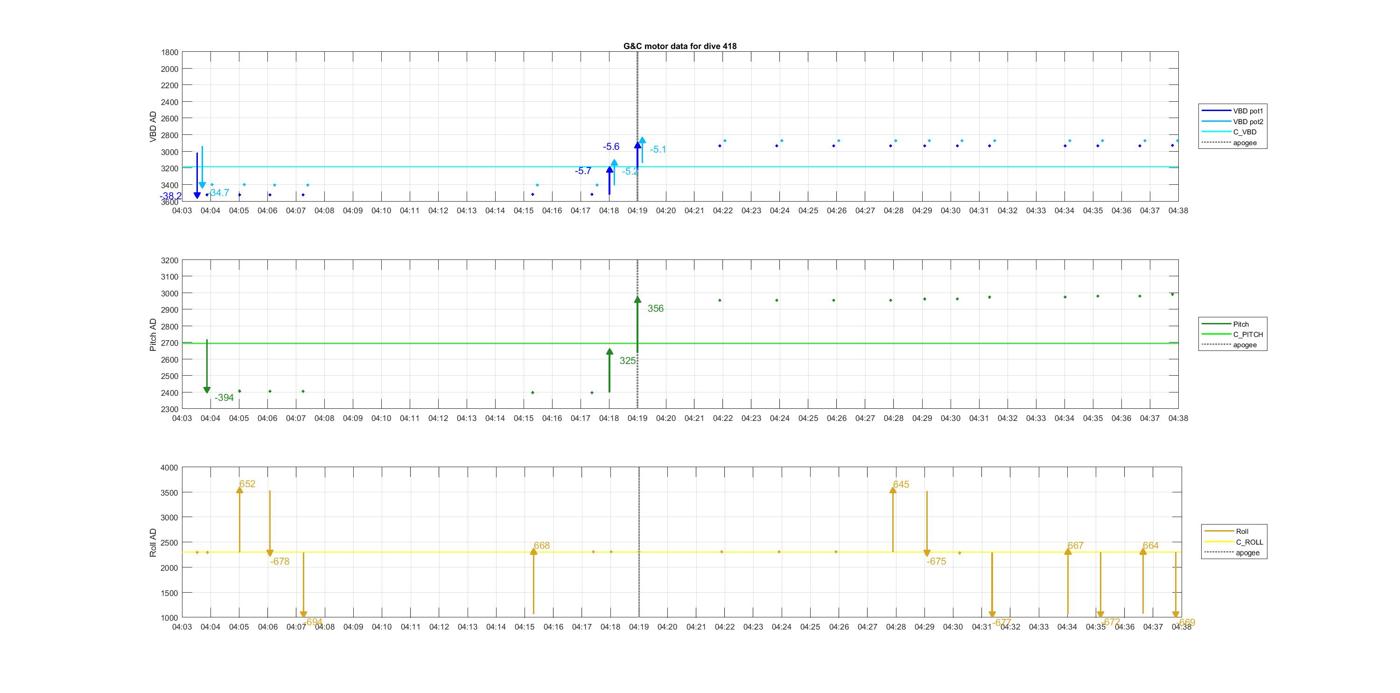
Task: Click the "Roll AD" y-axis label
Action: point(153,542)
